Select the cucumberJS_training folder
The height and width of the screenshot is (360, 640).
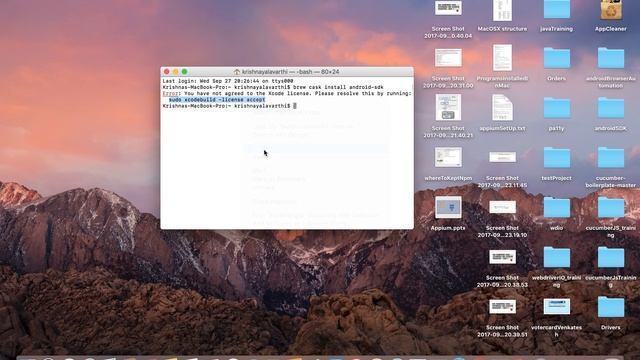(x=611, y=207)
